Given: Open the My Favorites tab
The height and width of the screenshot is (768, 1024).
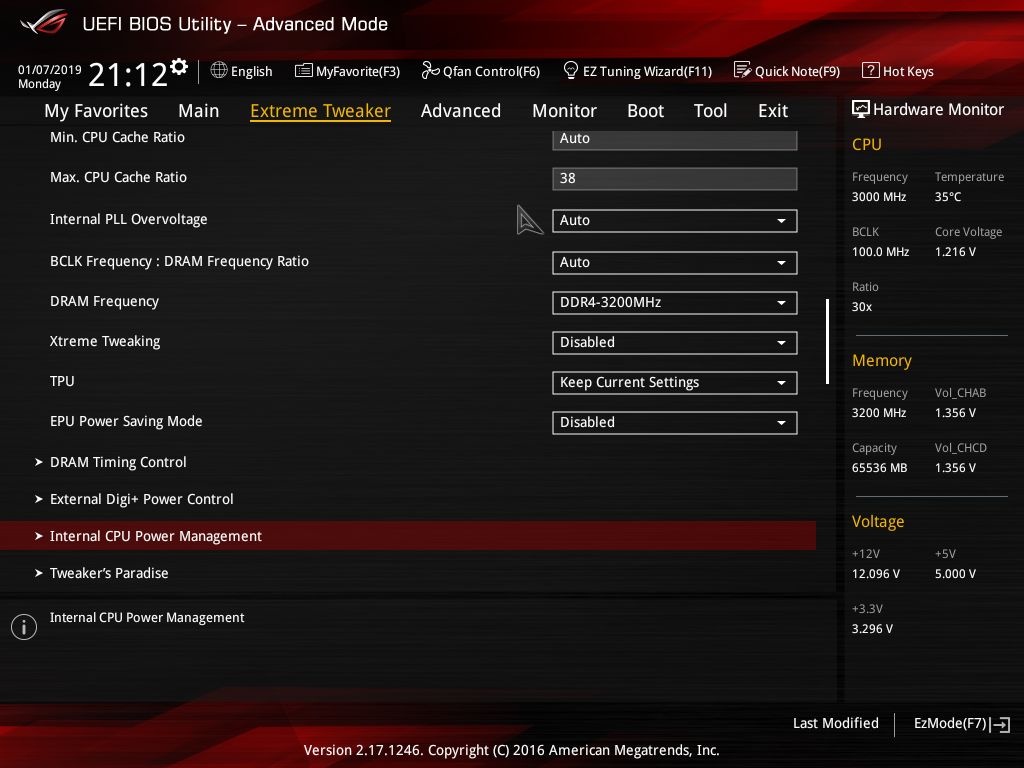Looking at the screenshot, I should tap(96, 110).
